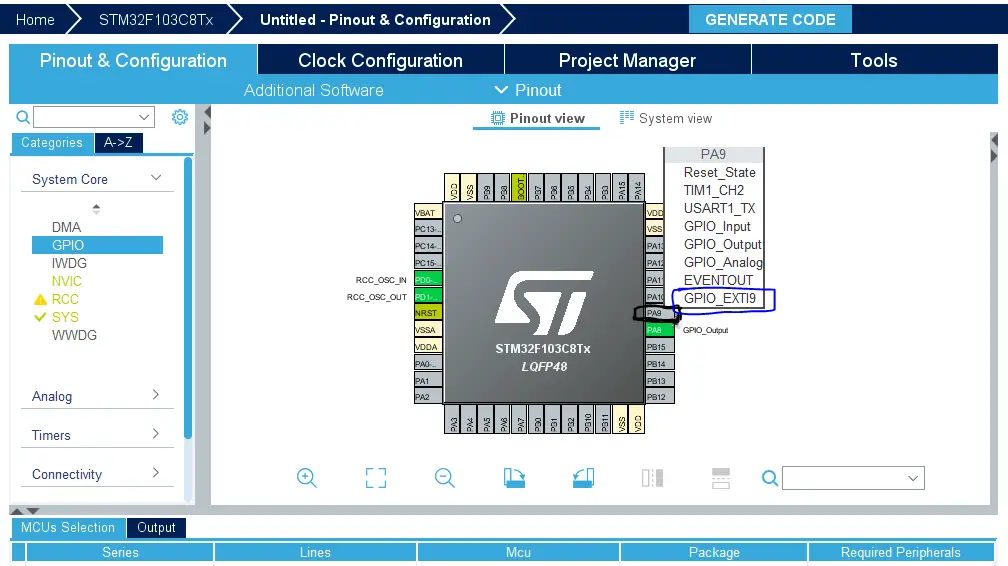The width and height of the screenshot is (1008, 566).
Task: Open the Project Manager tab
Action: tap(627, 60)
